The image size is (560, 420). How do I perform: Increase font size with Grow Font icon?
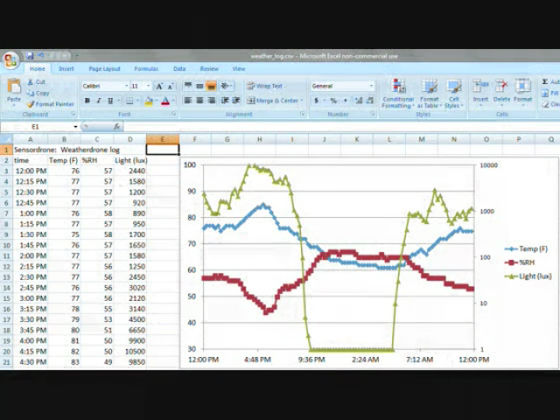(159, 86)
